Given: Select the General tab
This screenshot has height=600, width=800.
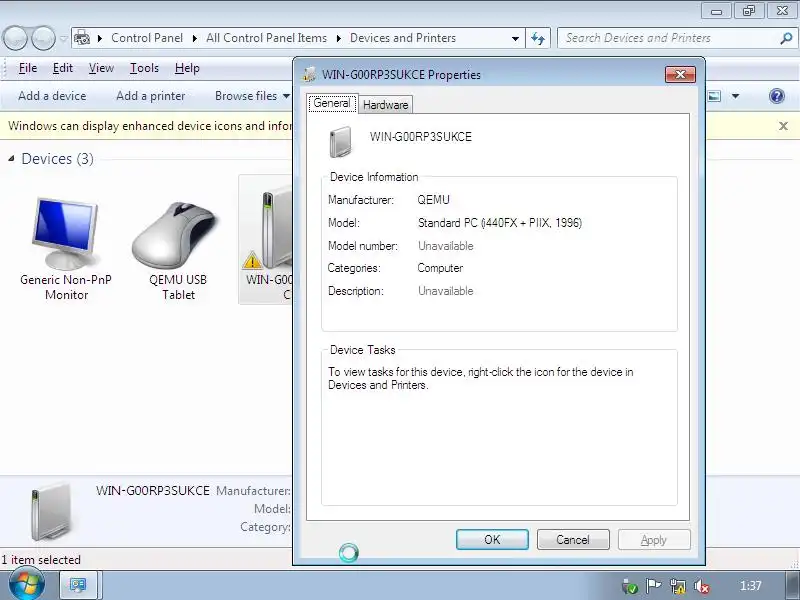Looking at the screenshot, I should tap(332, 103).
